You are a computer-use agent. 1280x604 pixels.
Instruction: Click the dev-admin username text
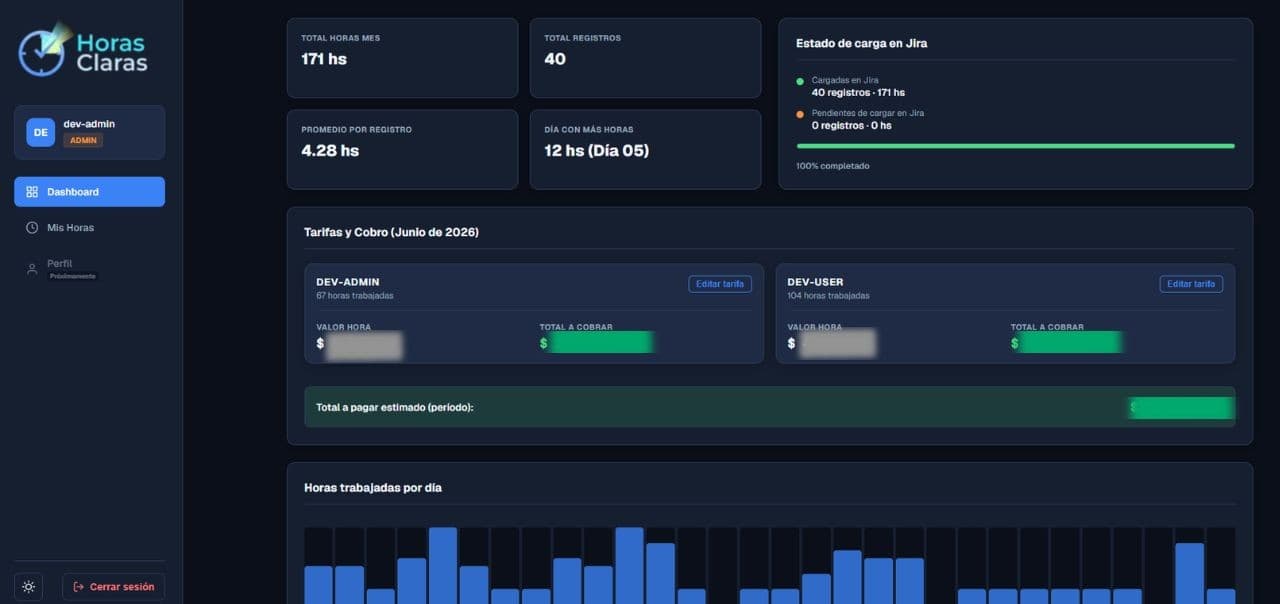coord(89,124)
